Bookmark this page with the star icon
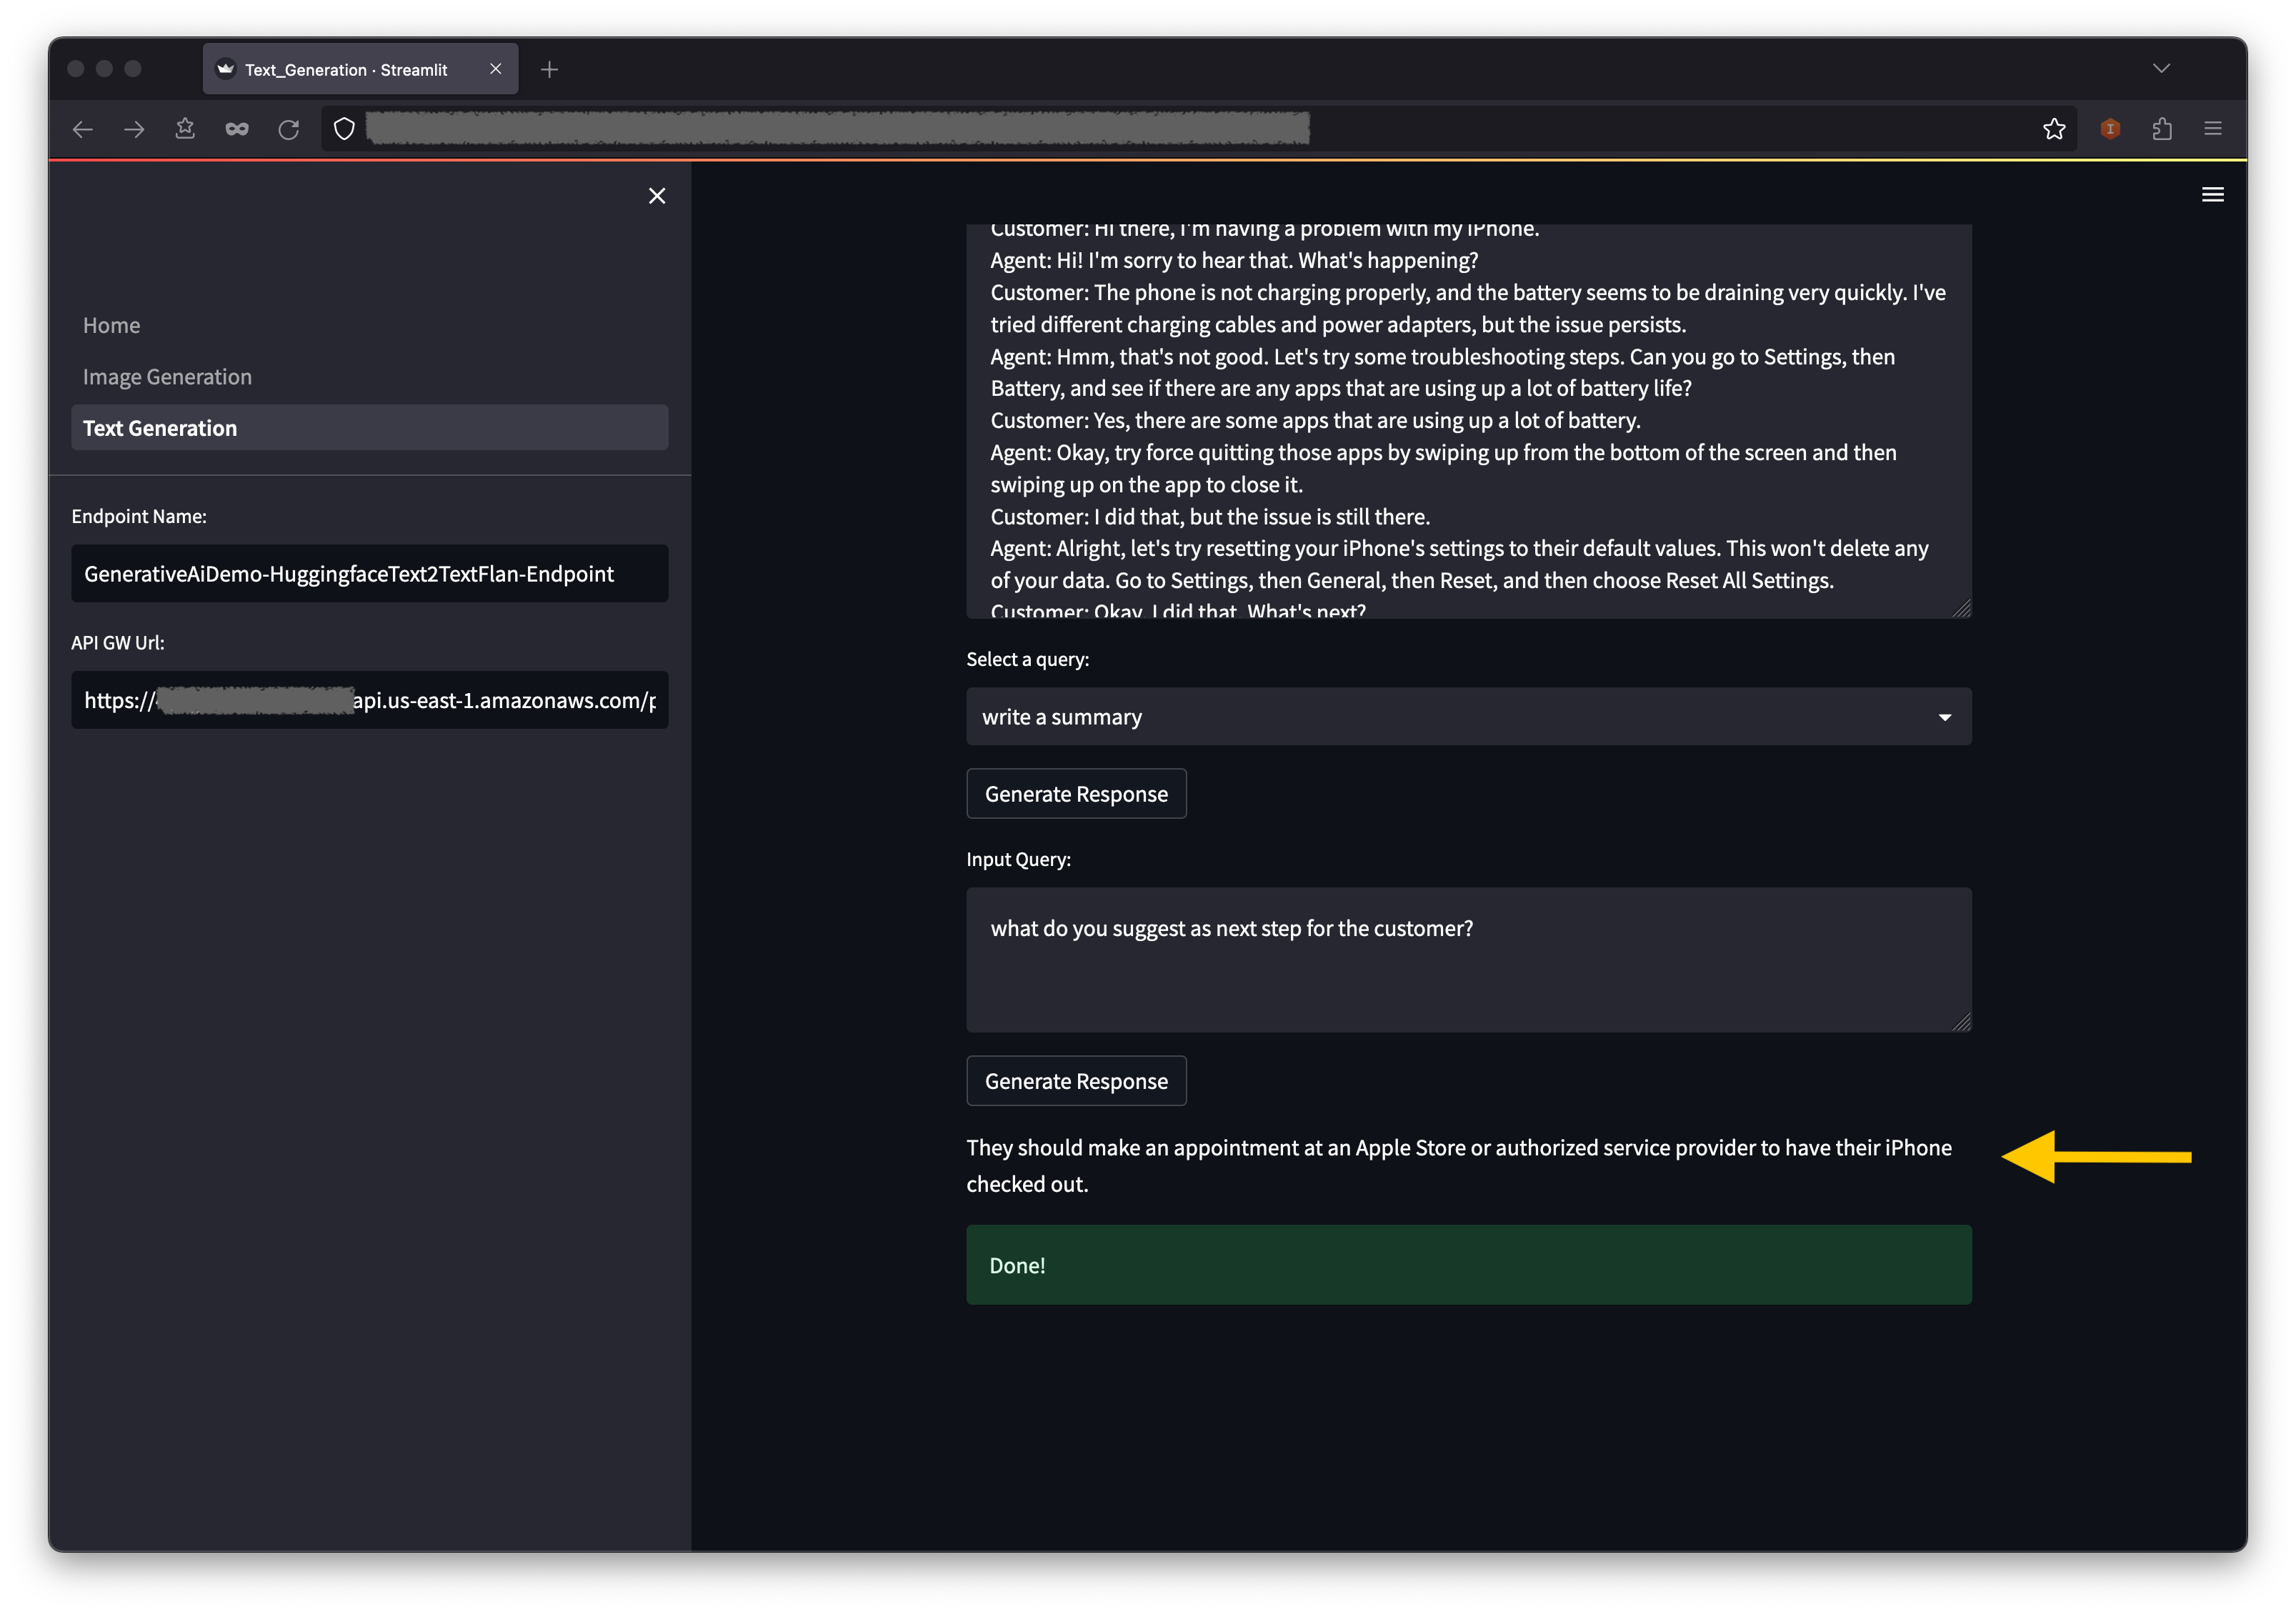 pyautogui.click(x=2054, y=129)
